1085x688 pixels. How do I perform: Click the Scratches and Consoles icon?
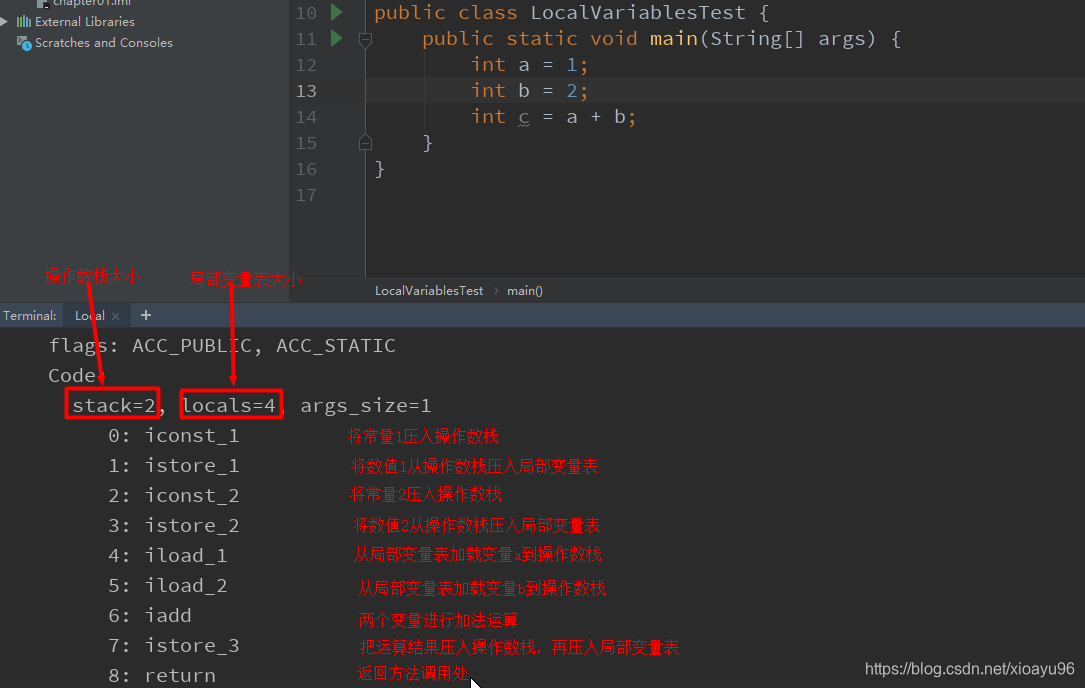pos(24,43)
